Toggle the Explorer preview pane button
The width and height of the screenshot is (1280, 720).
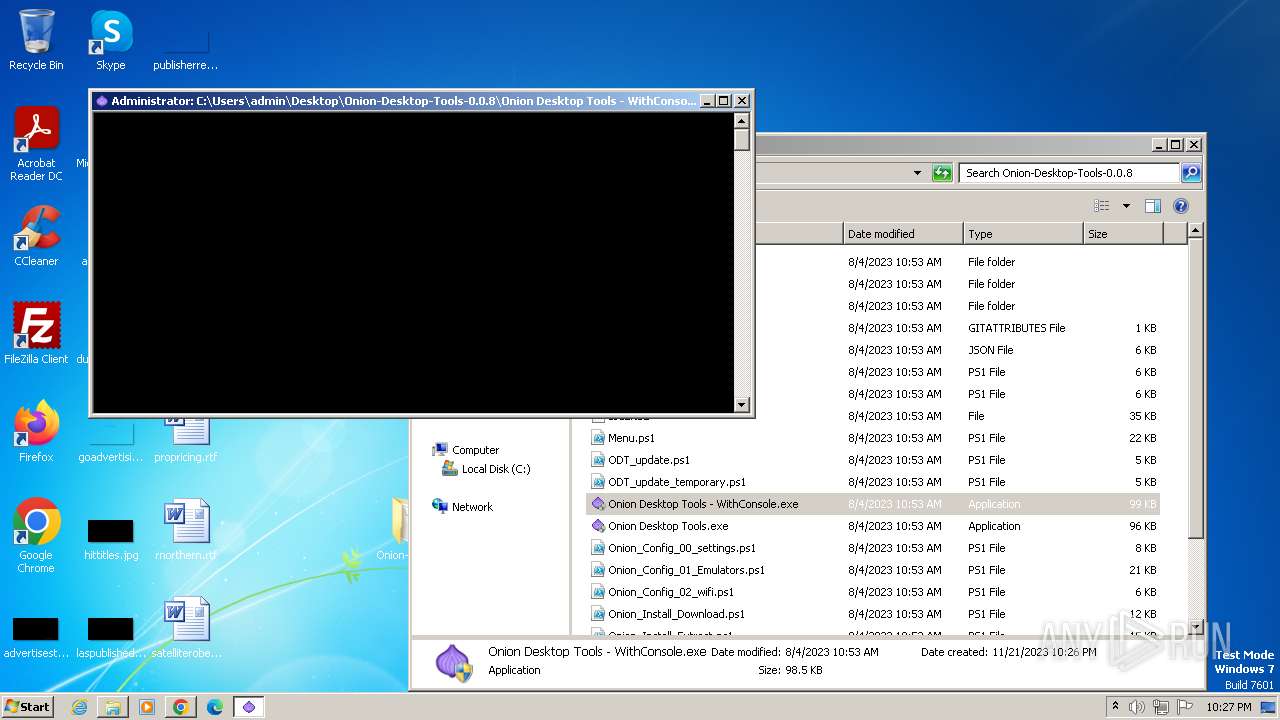tap(1153, 206)
